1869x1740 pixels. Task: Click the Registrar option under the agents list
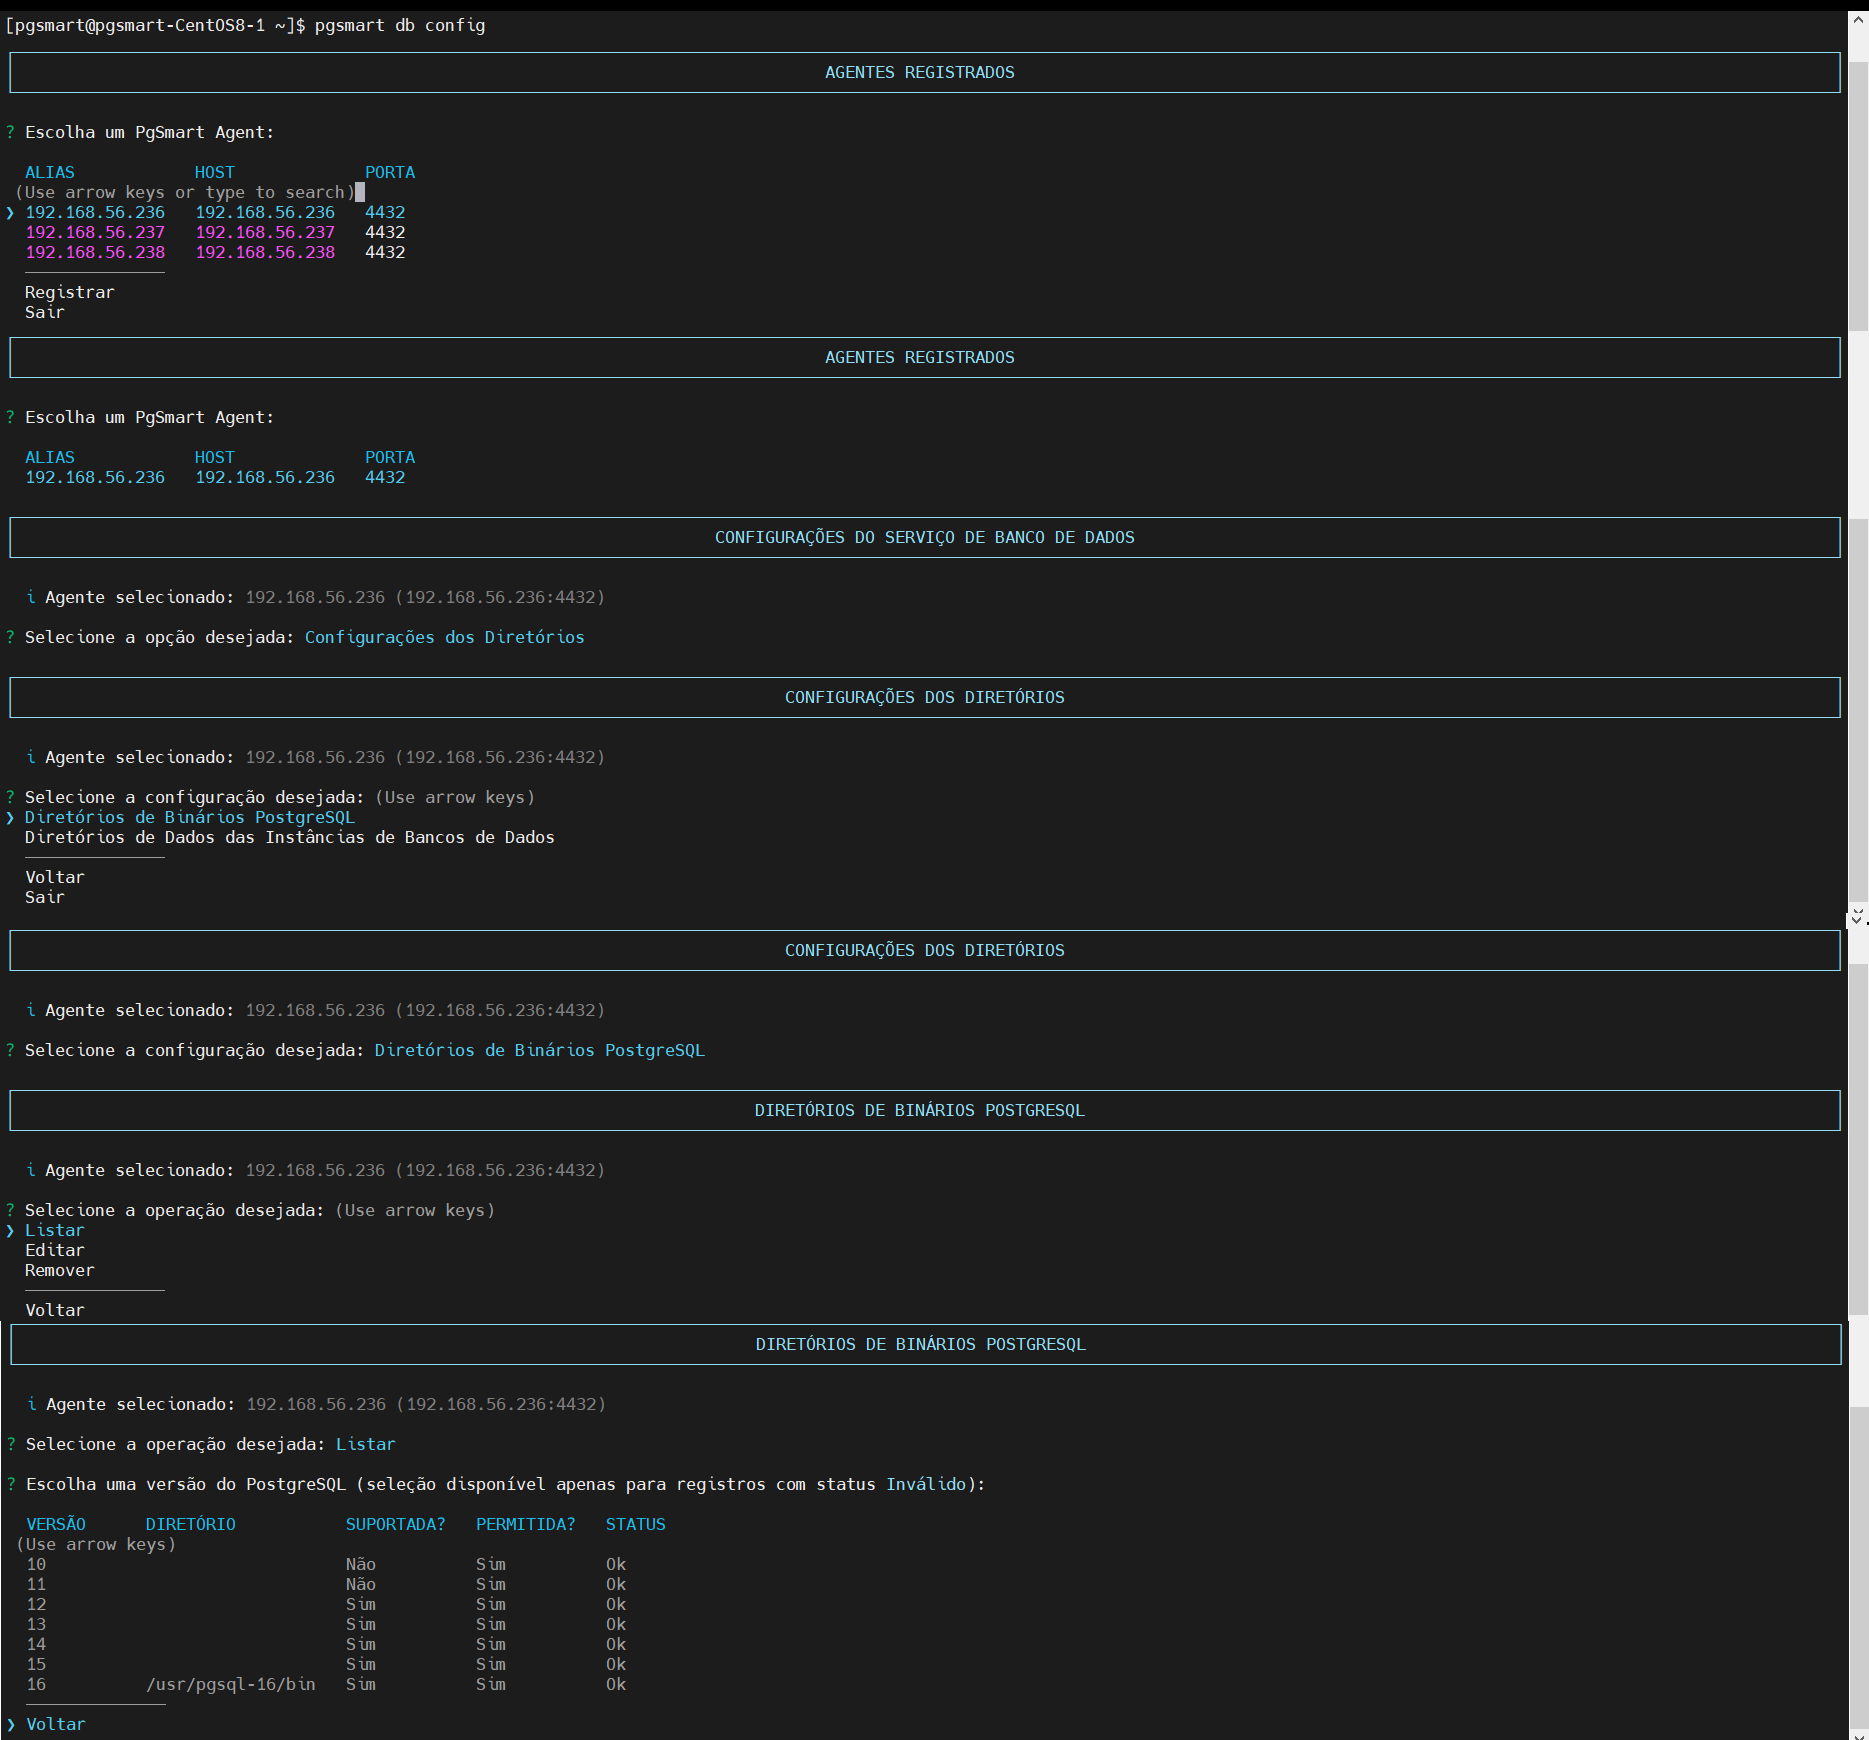[70, 292]
